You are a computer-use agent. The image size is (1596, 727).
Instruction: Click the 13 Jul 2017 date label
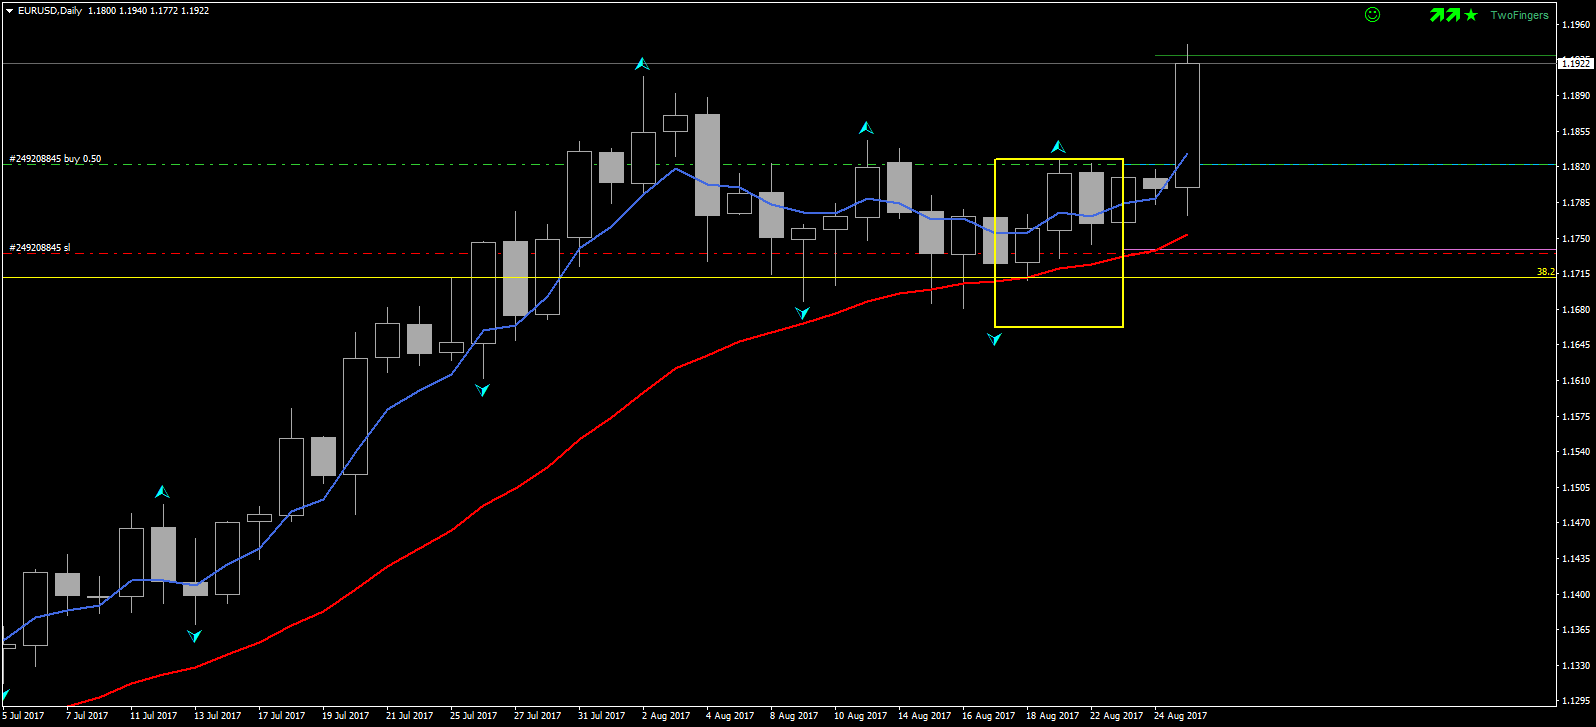(217, 716)
